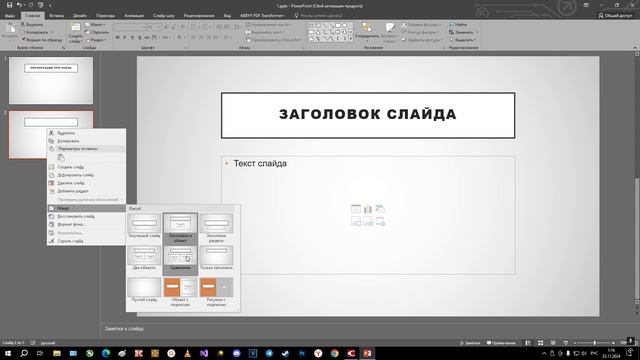Choose Reset Slide in the context menu
Viewport: 640px width, 360px height.
click(87, 216)
